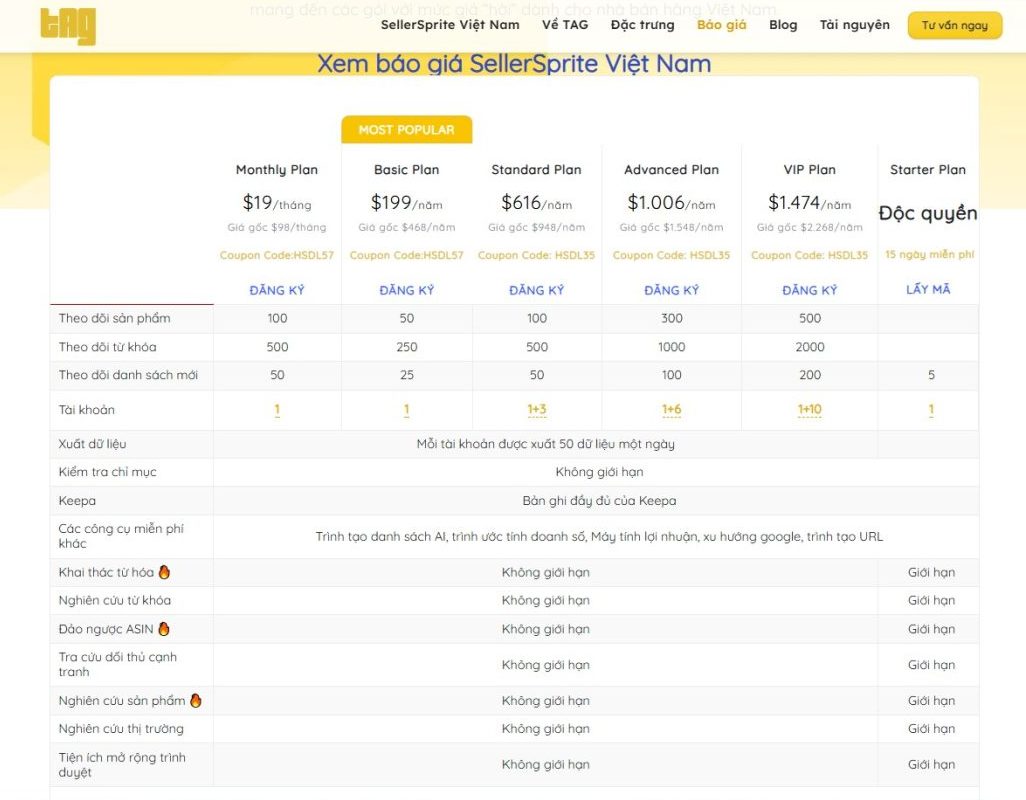Click 'Tra cứu đối thủ cạnh tranh' label
This screenshot has height=800, width=1026.
(118, 664)
